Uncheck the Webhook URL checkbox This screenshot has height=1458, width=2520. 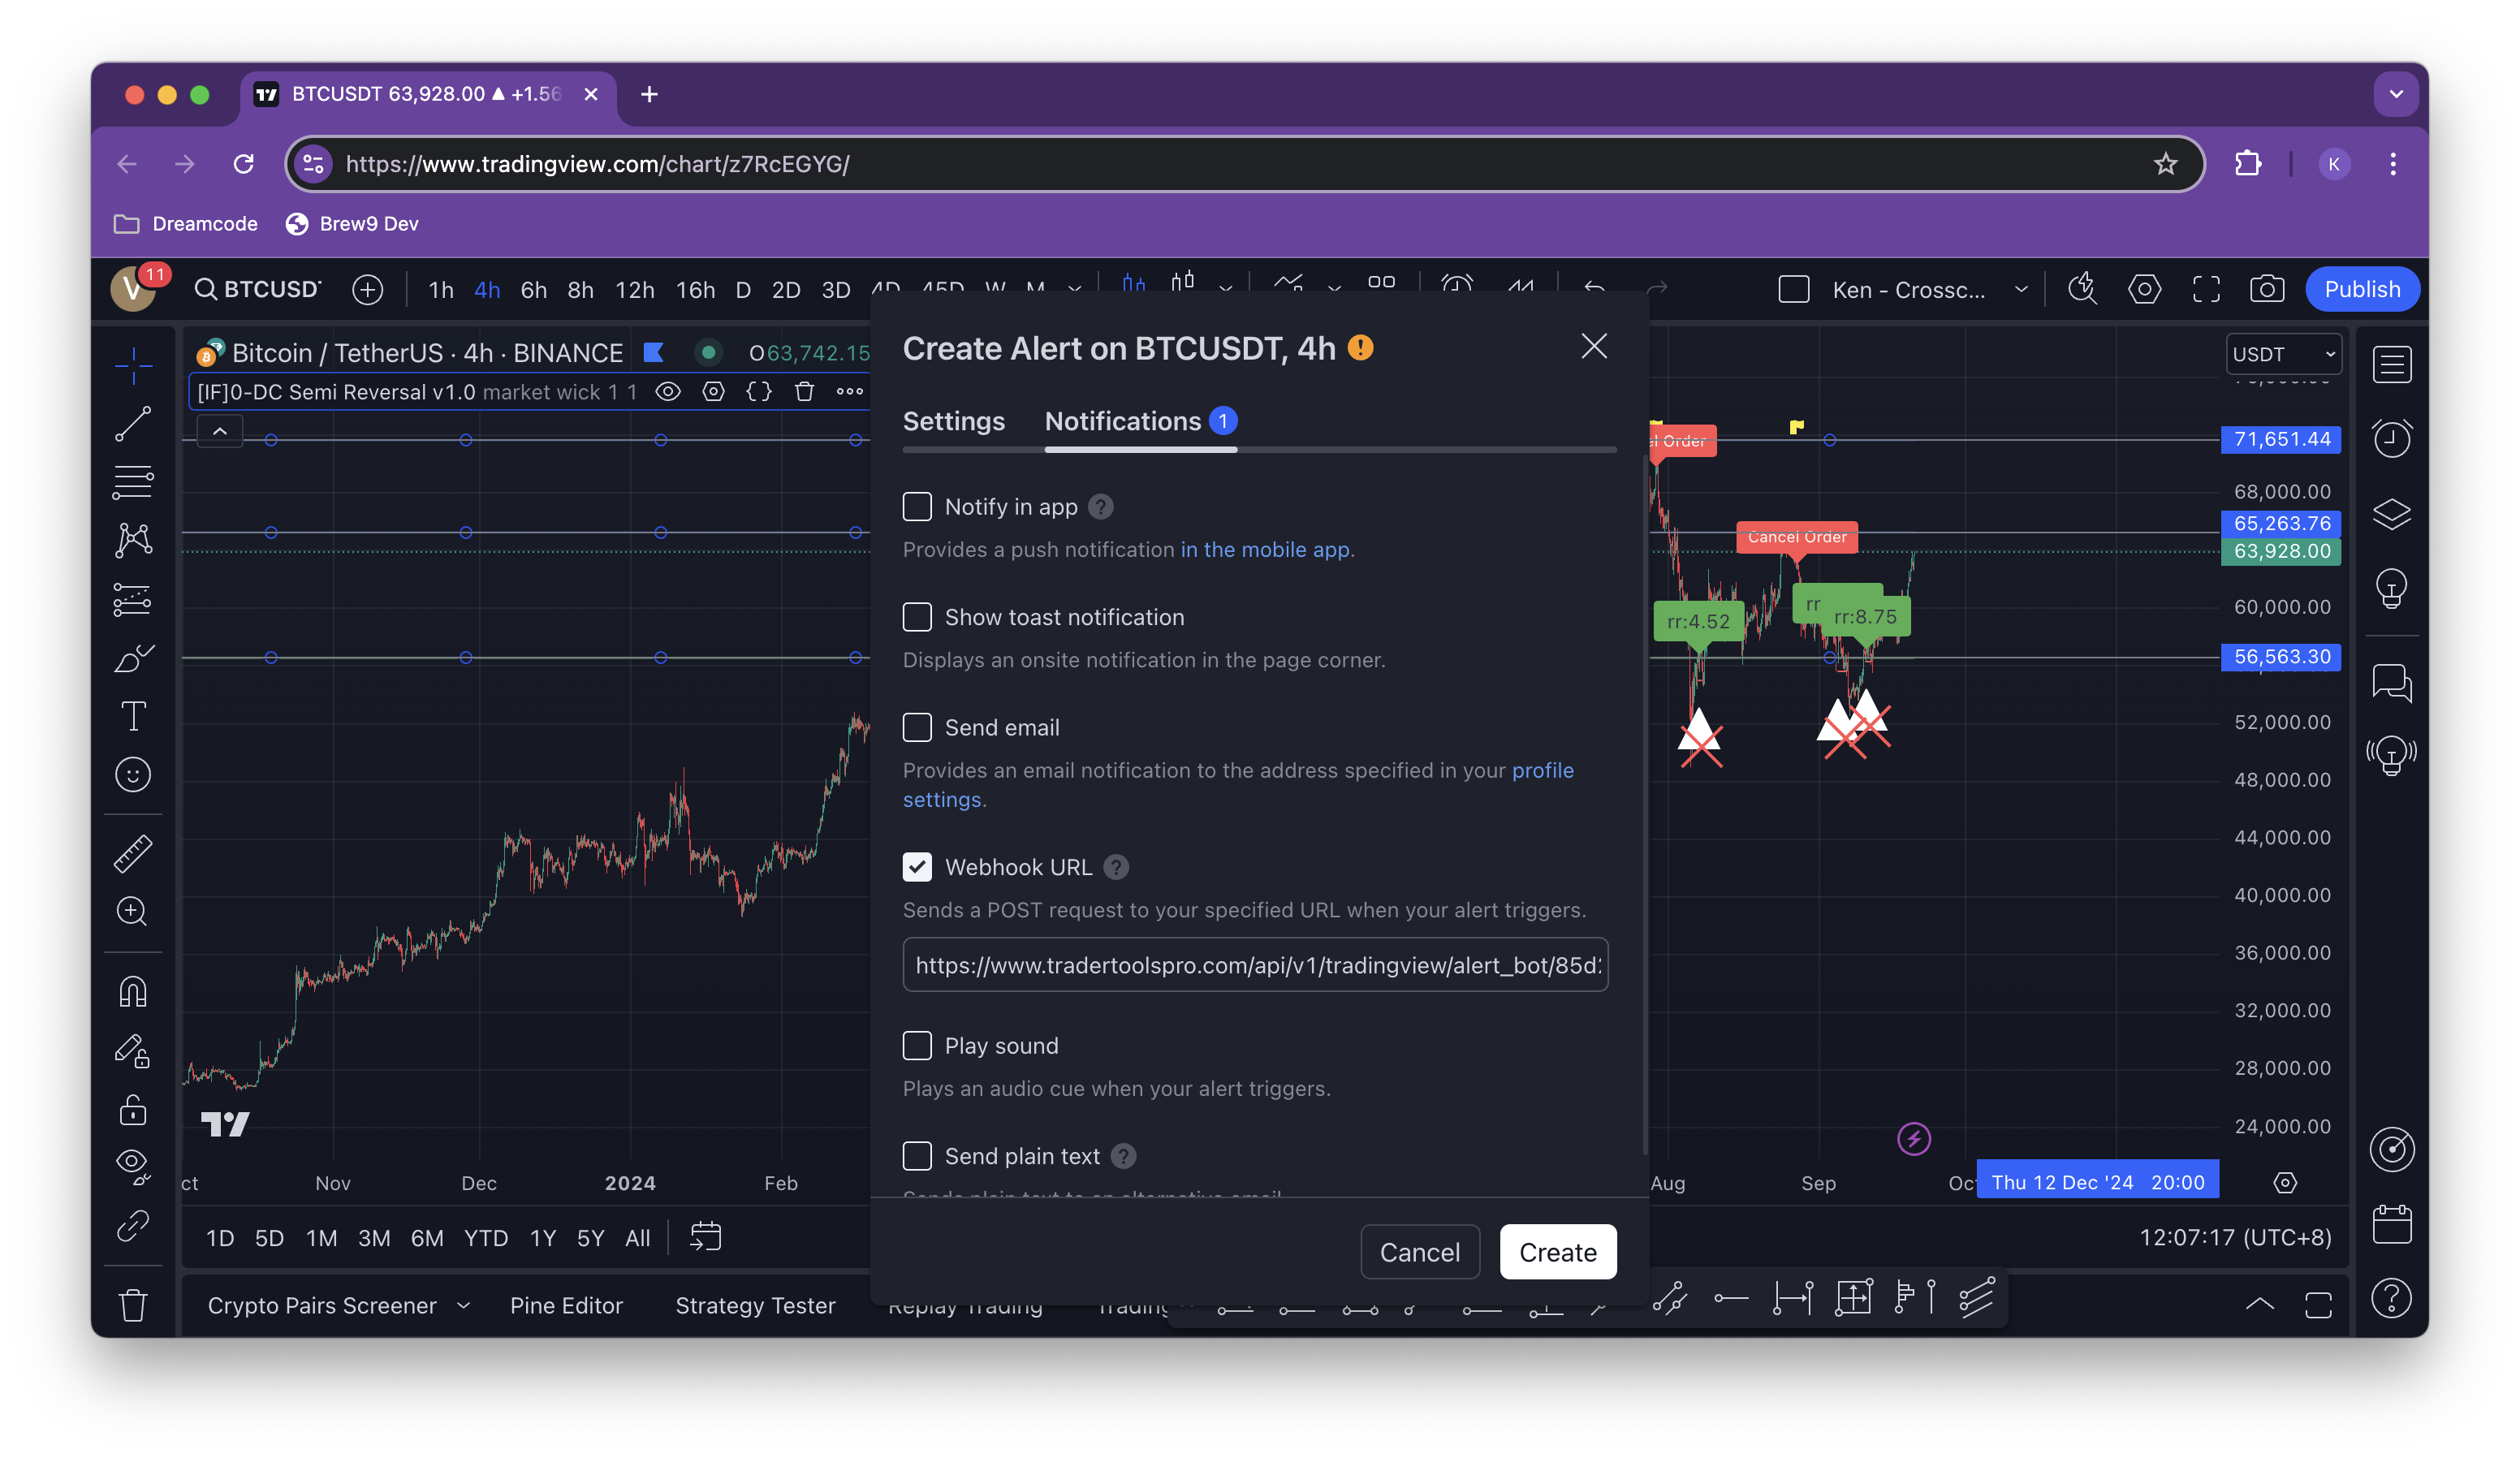coord(917,866)
